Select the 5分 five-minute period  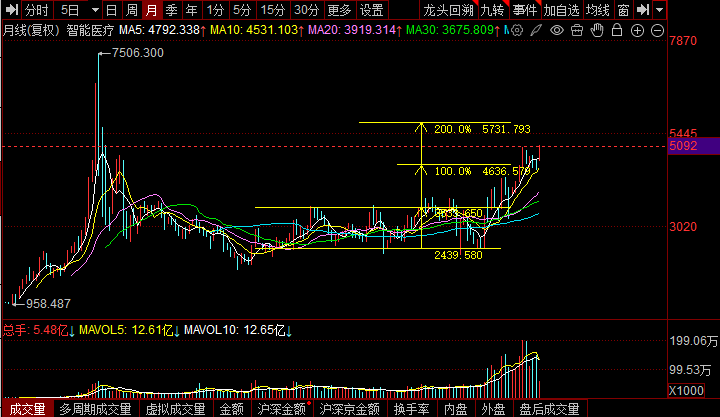(x=242, y=10)
